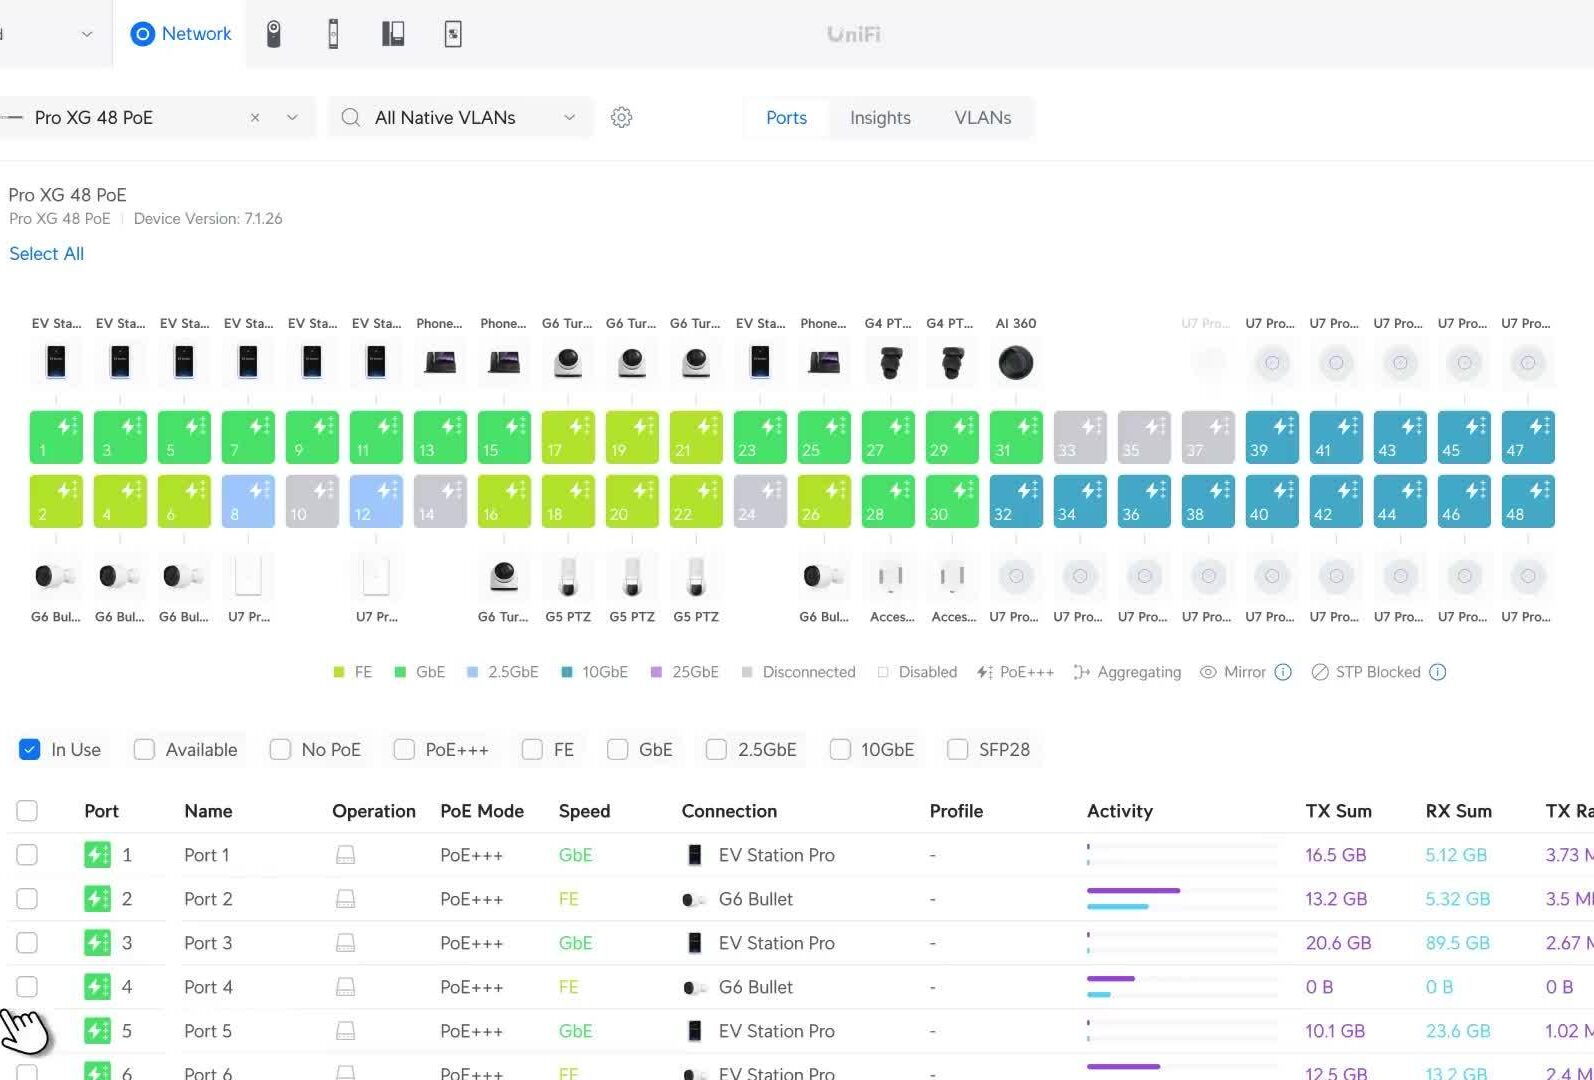Enable the Available filter checkbox
The image size is (1594, 1080).
click(145, 749)
